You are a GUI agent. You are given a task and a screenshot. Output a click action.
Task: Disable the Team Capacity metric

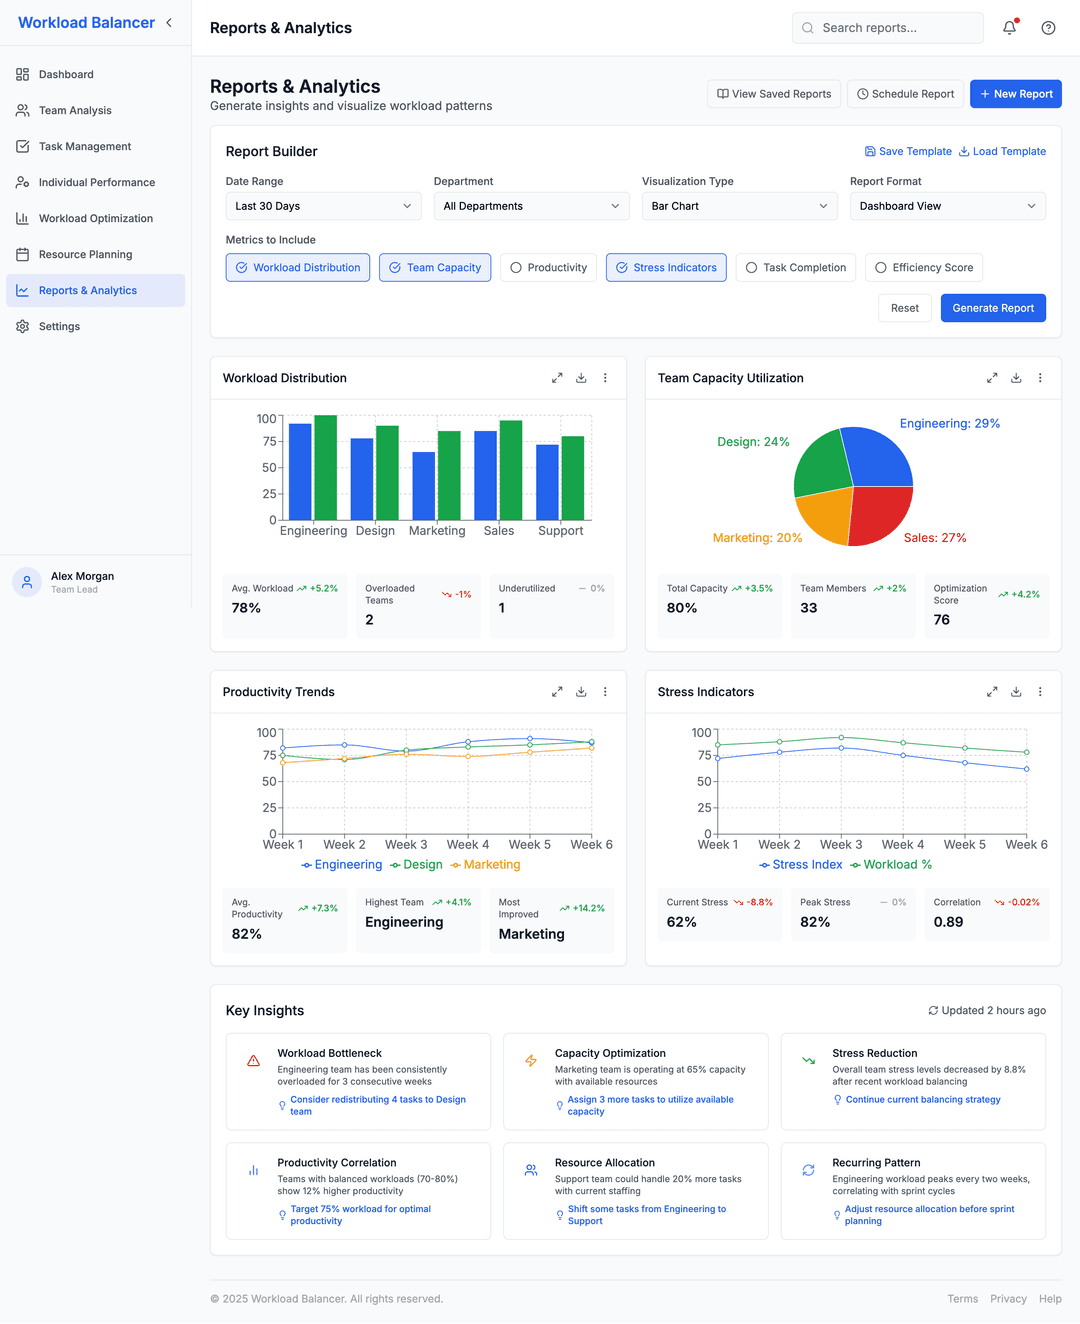[x=435, y=267]
